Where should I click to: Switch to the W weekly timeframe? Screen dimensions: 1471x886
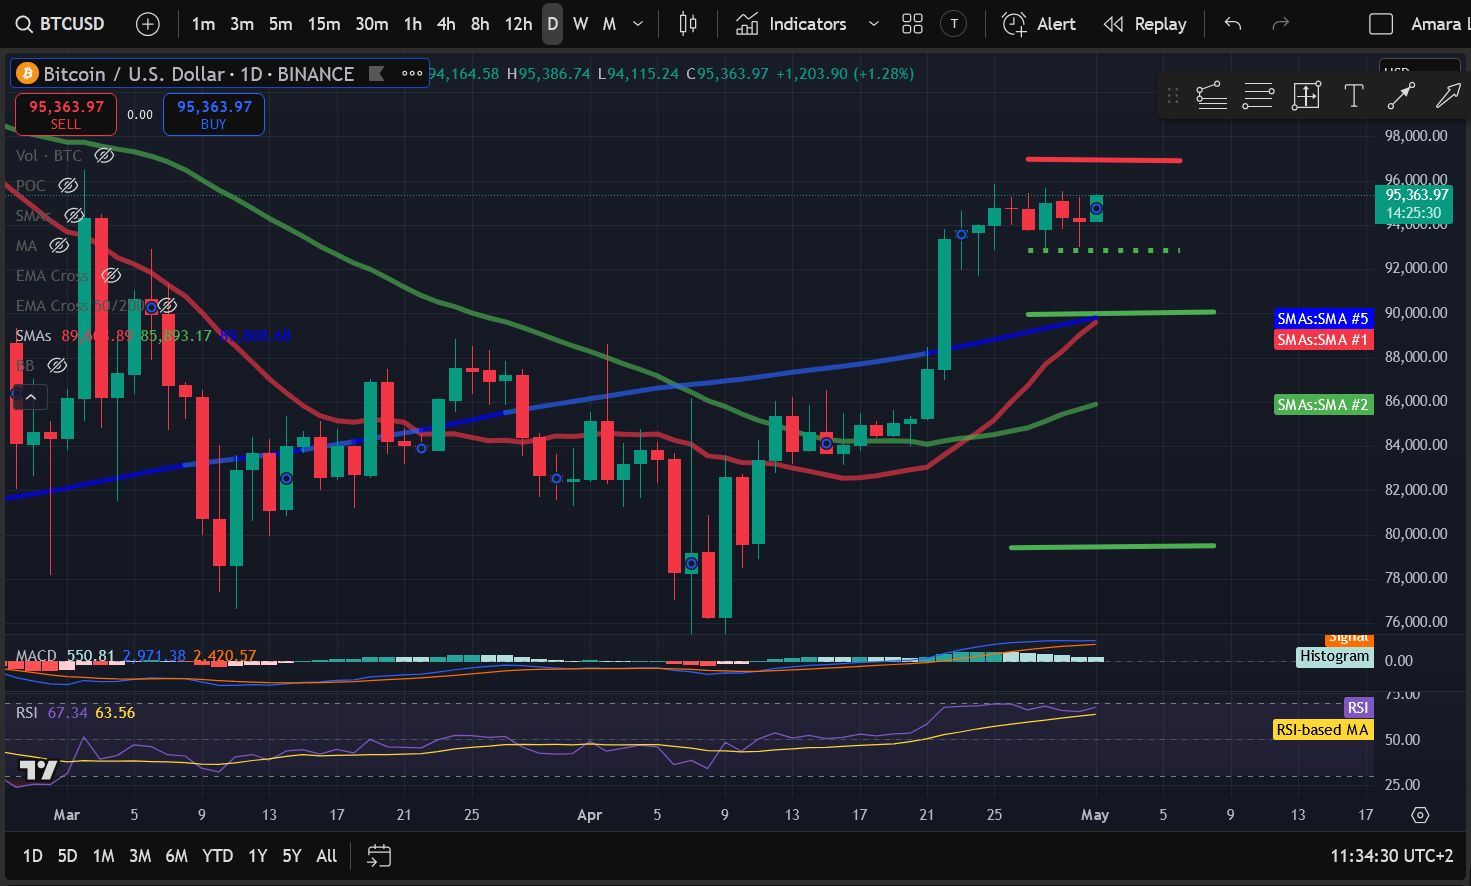[579, 23]
